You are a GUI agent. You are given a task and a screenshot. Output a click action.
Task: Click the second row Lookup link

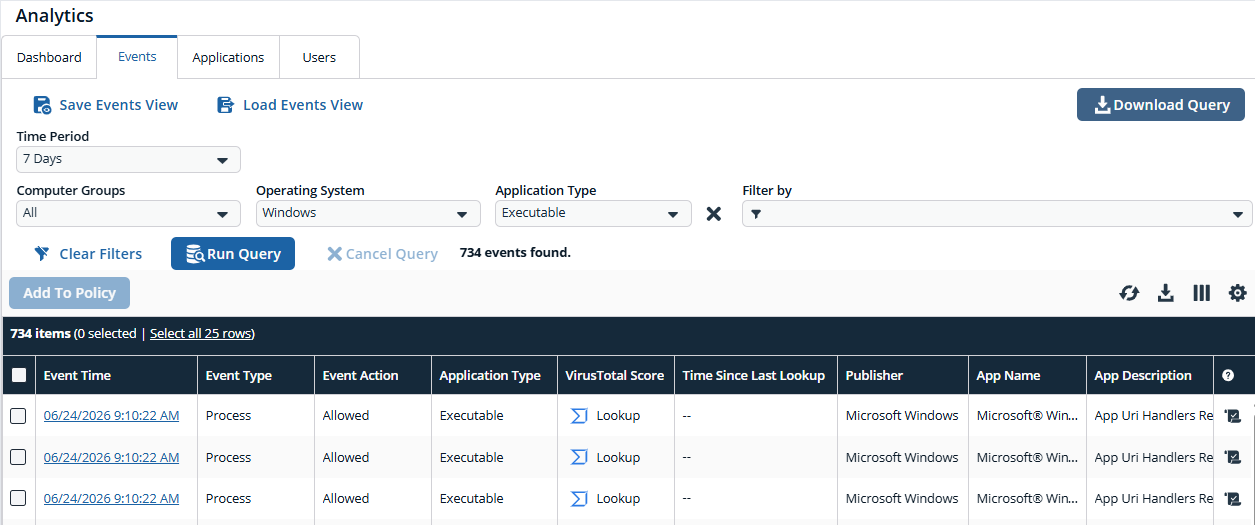click(618, 457)
